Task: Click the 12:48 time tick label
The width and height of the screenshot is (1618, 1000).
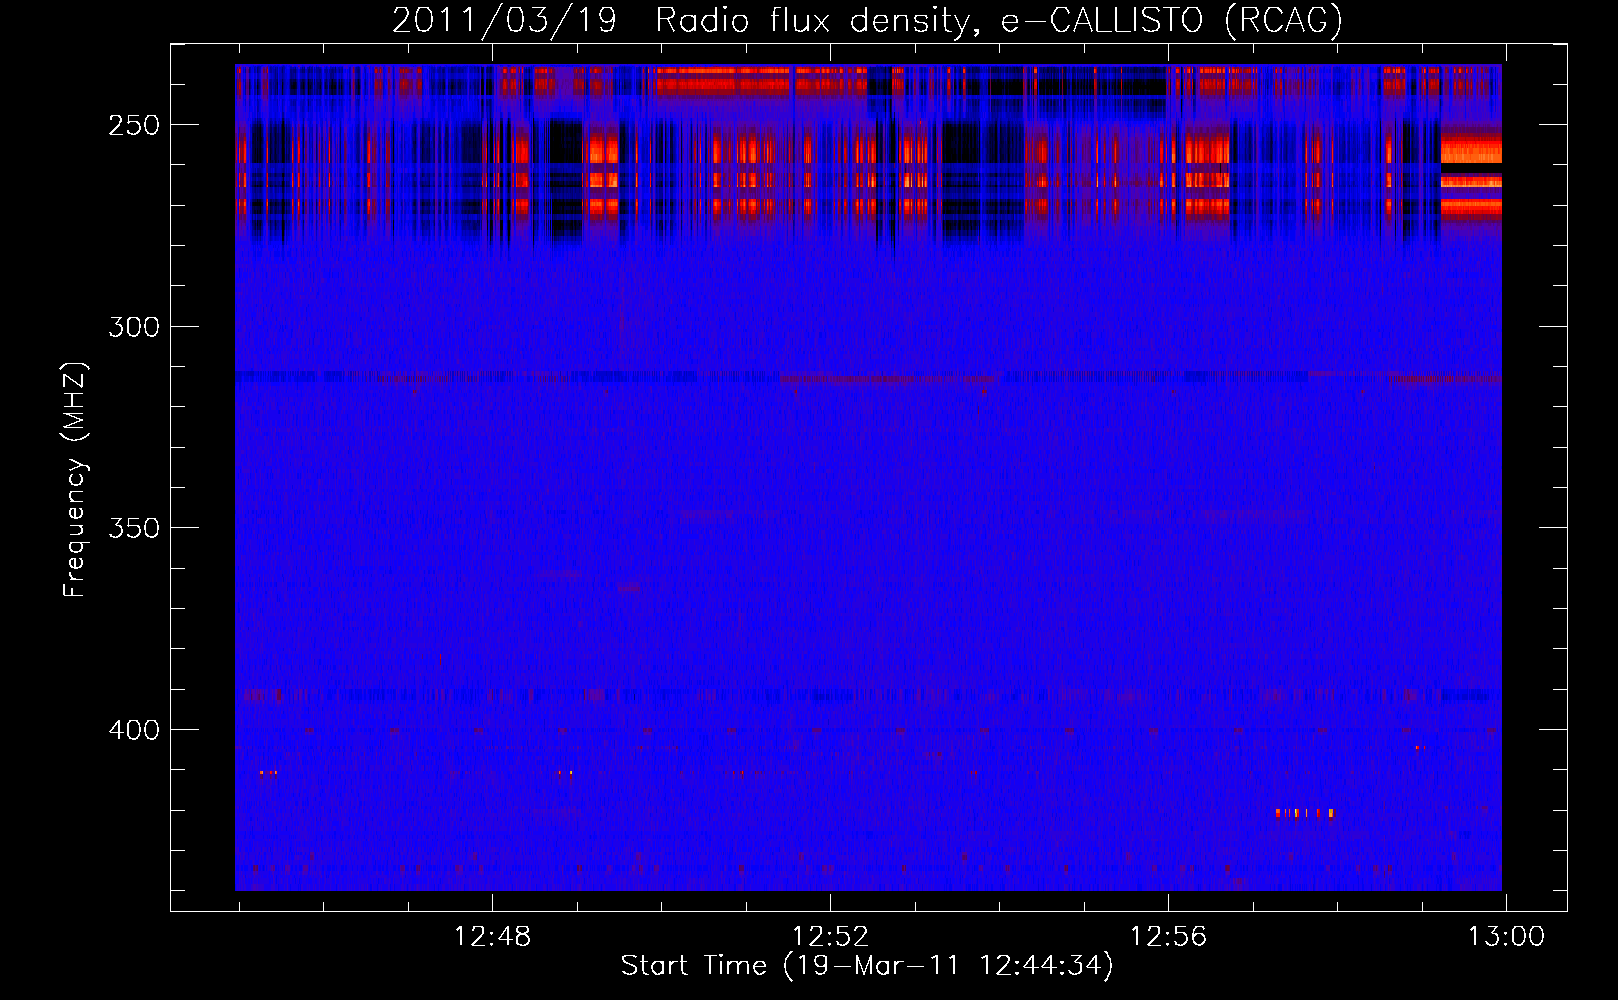Action: click(x=492, y=937)
